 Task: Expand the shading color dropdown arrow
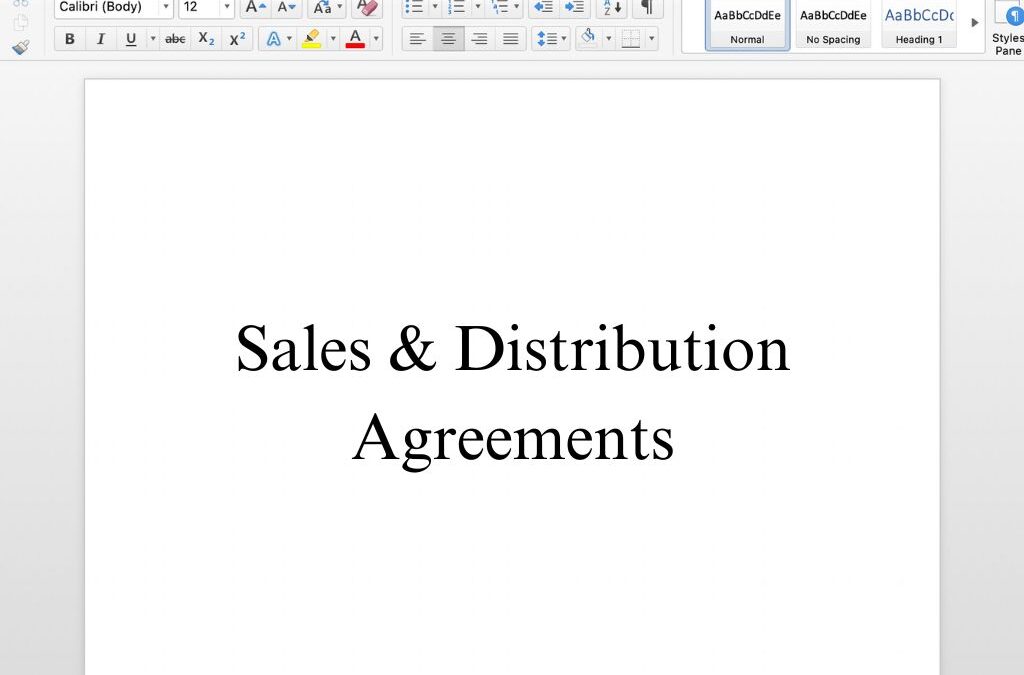609,39
